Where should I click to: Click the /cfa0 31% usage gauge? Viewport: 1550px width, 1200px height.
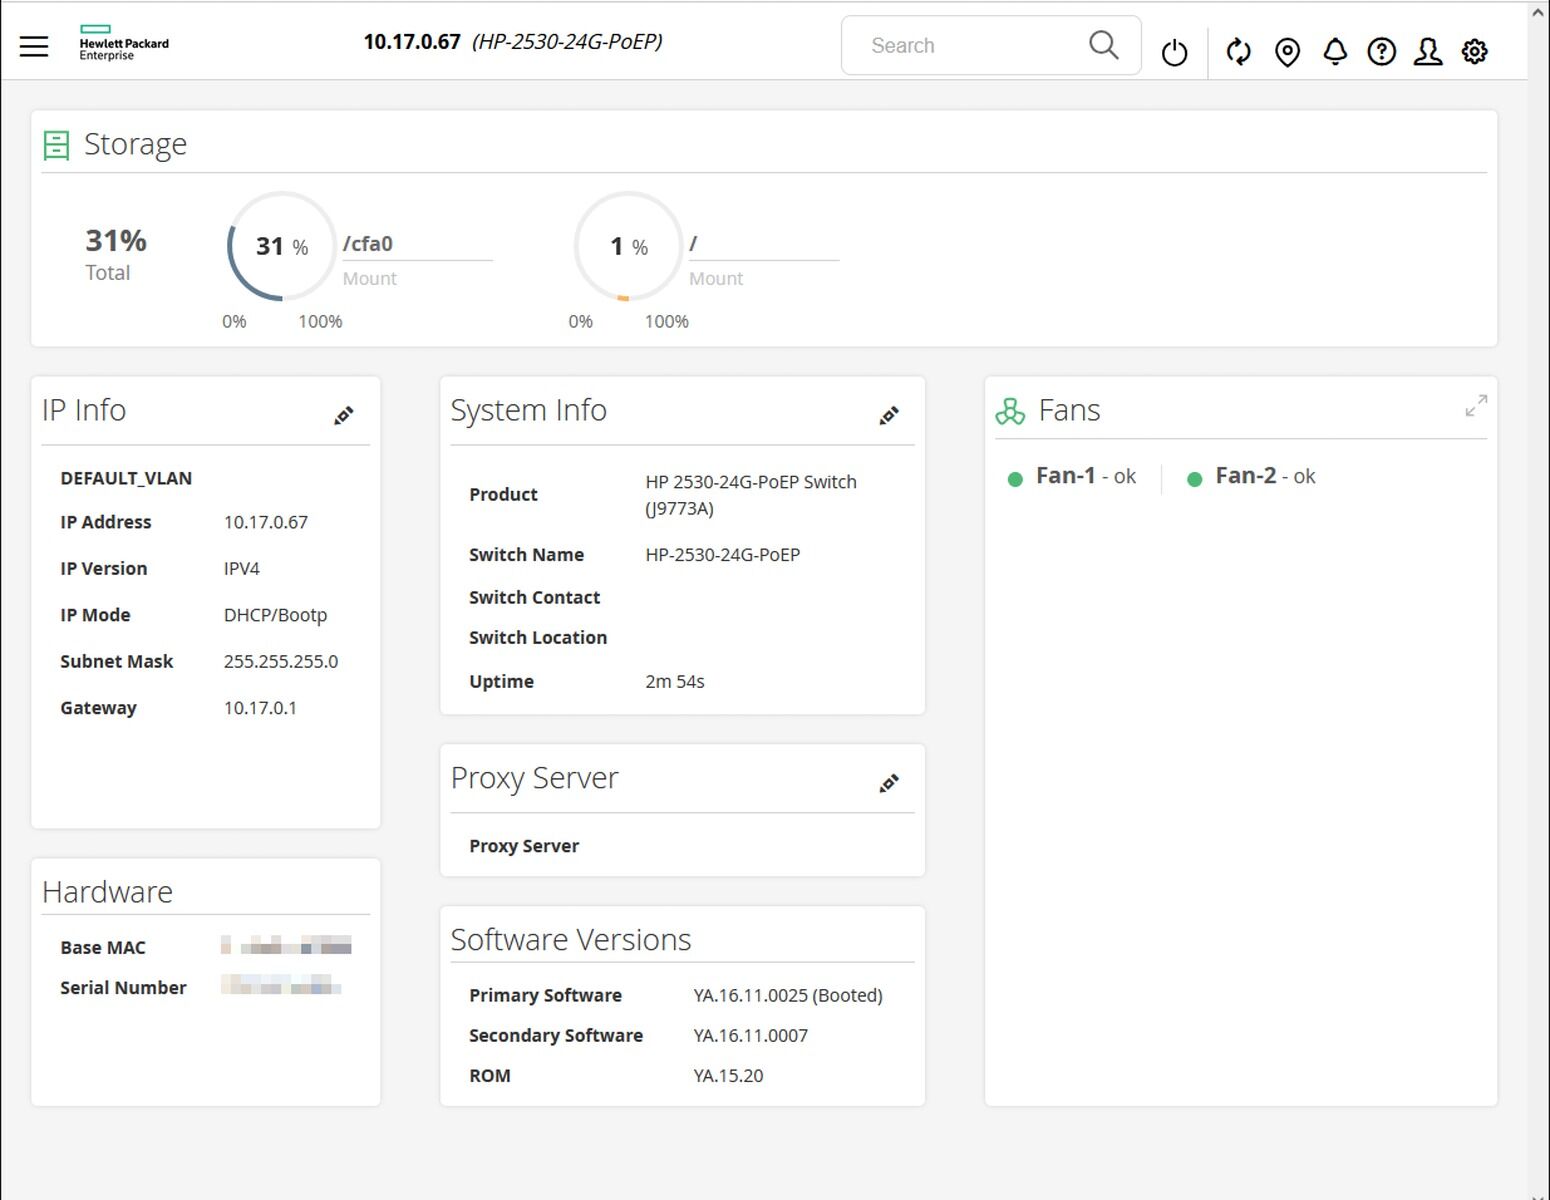[x=282, y=246]
